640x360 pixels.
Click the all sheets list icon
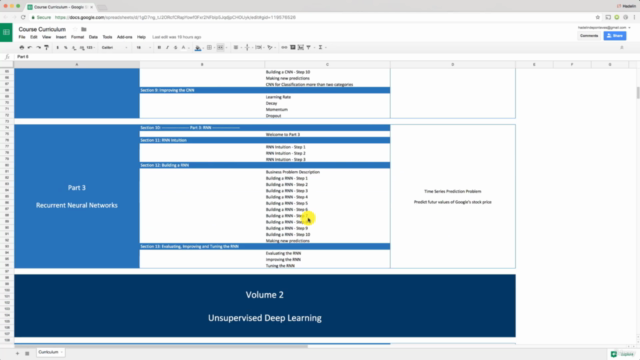tap(27, 353)
